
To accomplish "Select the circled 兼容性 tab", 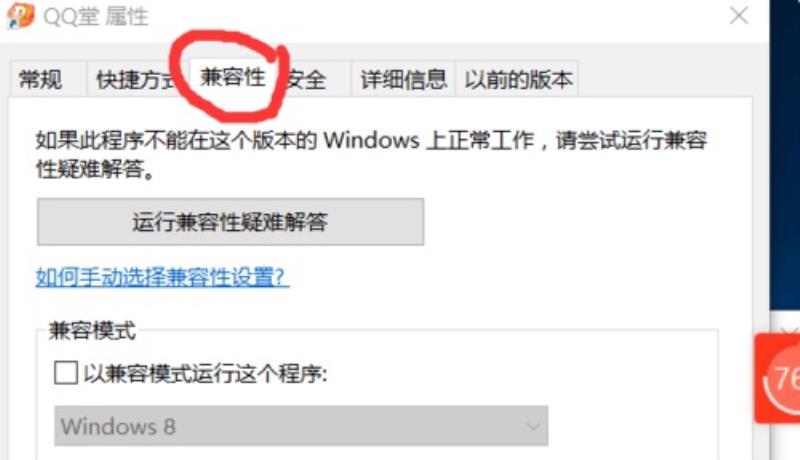I will (x=233, y=78).
